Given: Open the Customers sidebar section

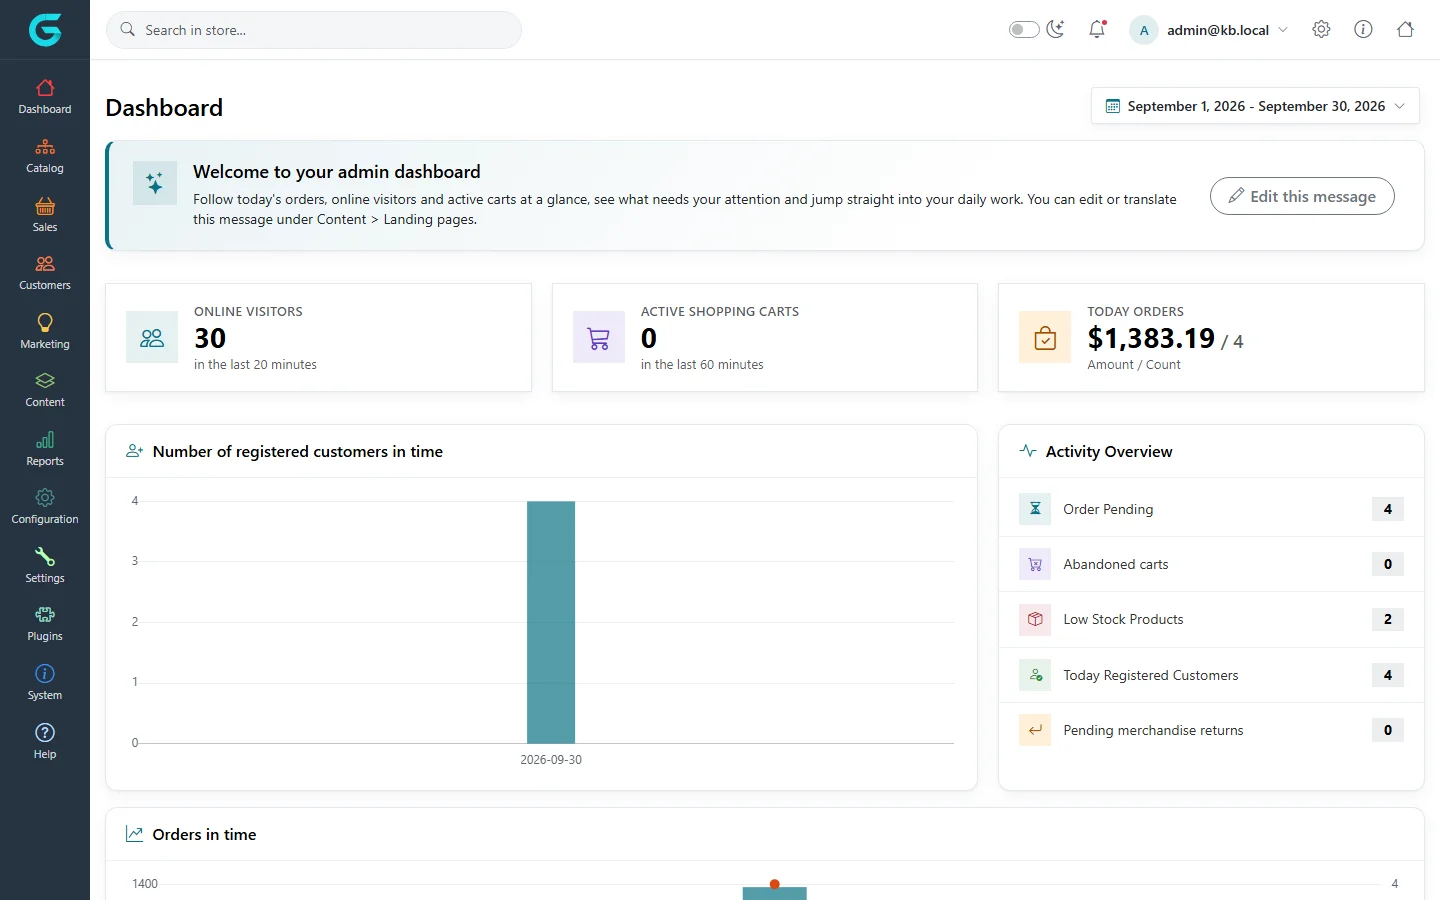Looking at the screenshot, I should point(45,273).
